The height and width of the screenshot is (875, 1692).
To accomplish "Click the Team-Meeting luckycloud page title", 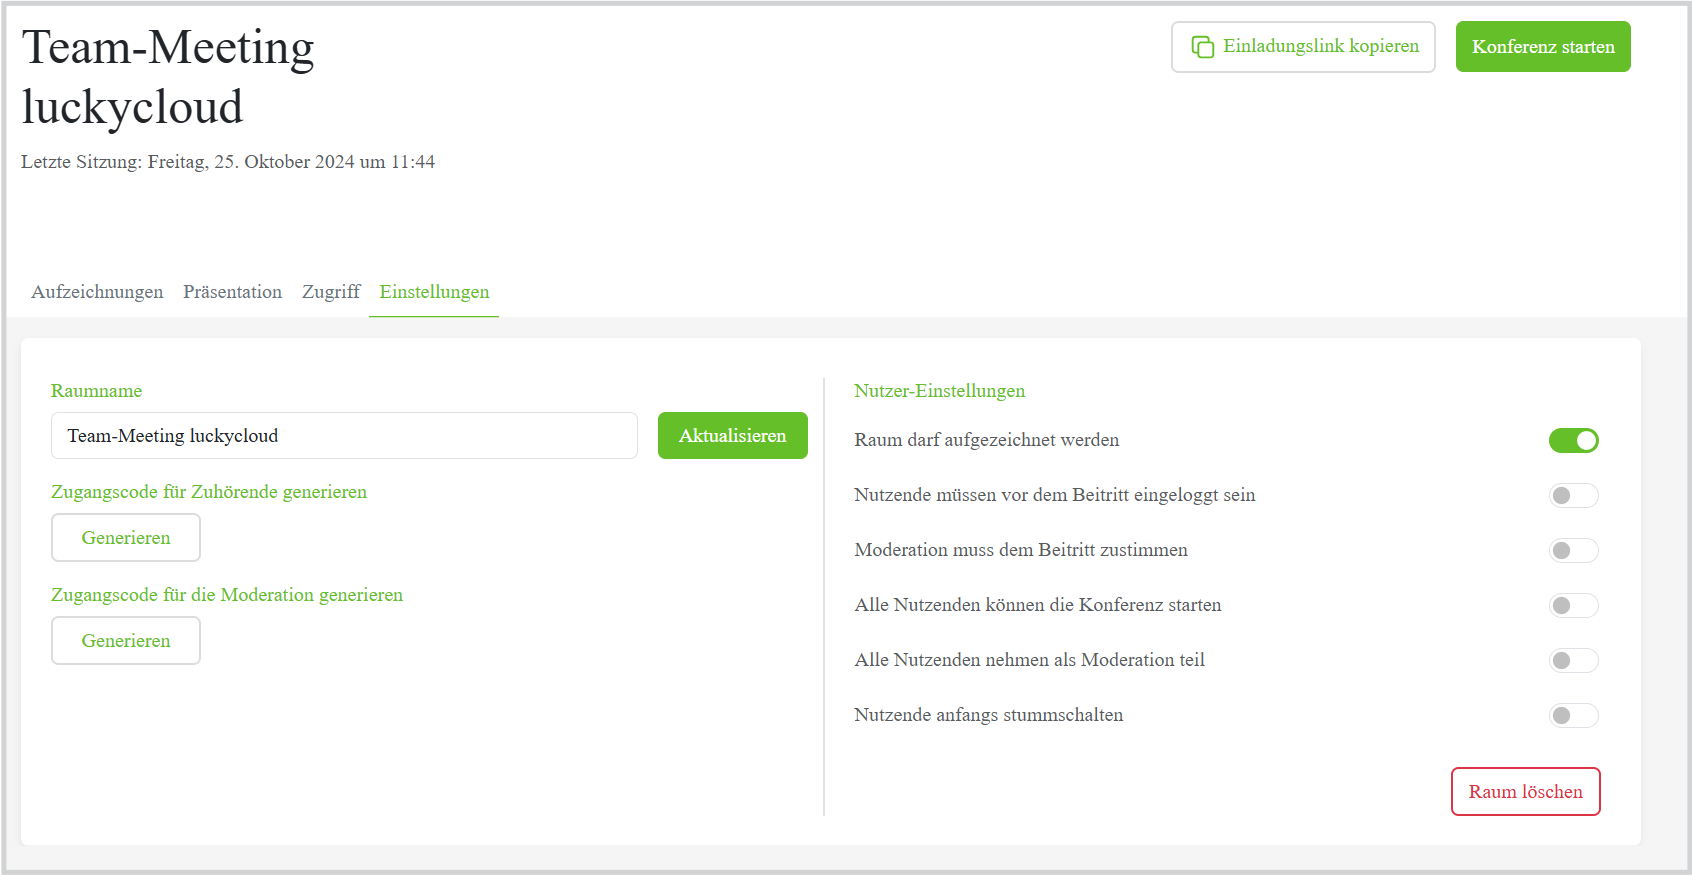I will point(168,77).
